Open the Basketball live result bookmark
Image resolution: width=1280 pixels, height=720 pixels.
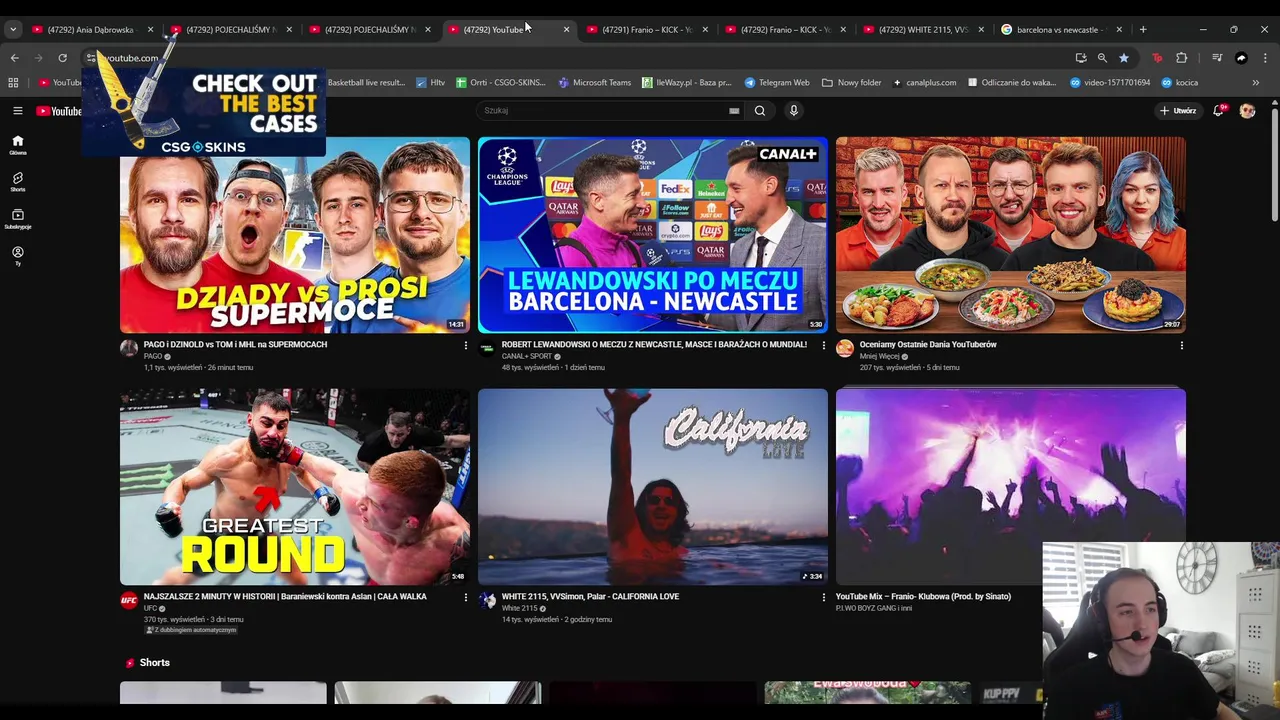pyautogui.click(x=365, y=83)
